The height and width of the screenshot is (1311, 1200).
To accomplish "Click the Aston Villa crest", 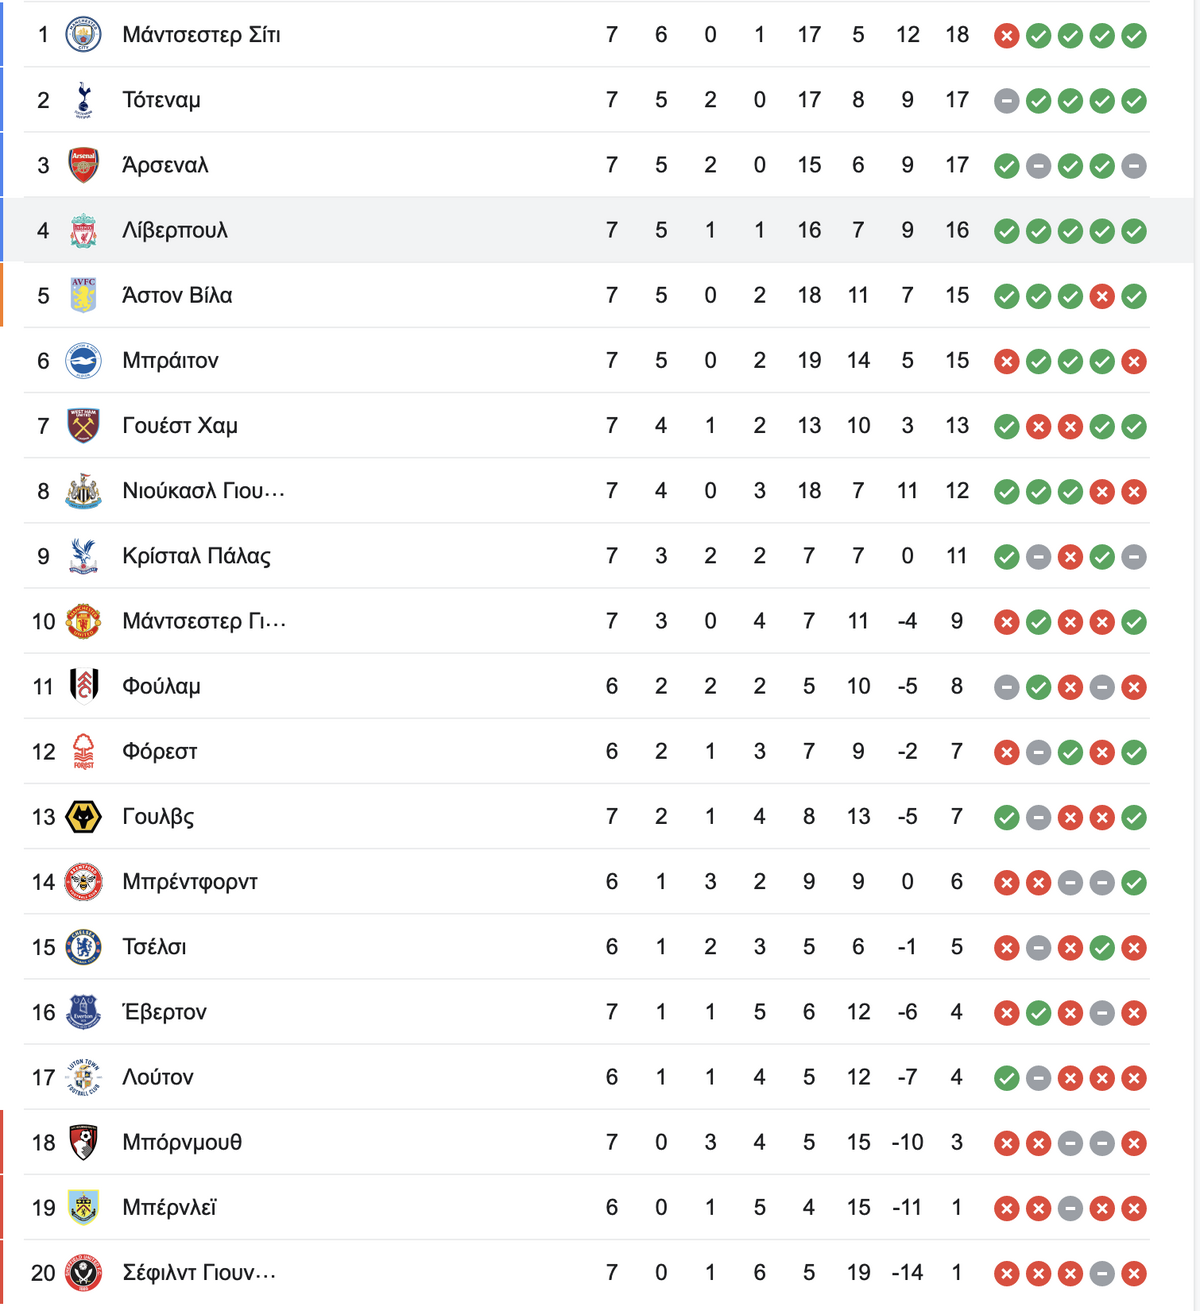I will tap(83, 295).
